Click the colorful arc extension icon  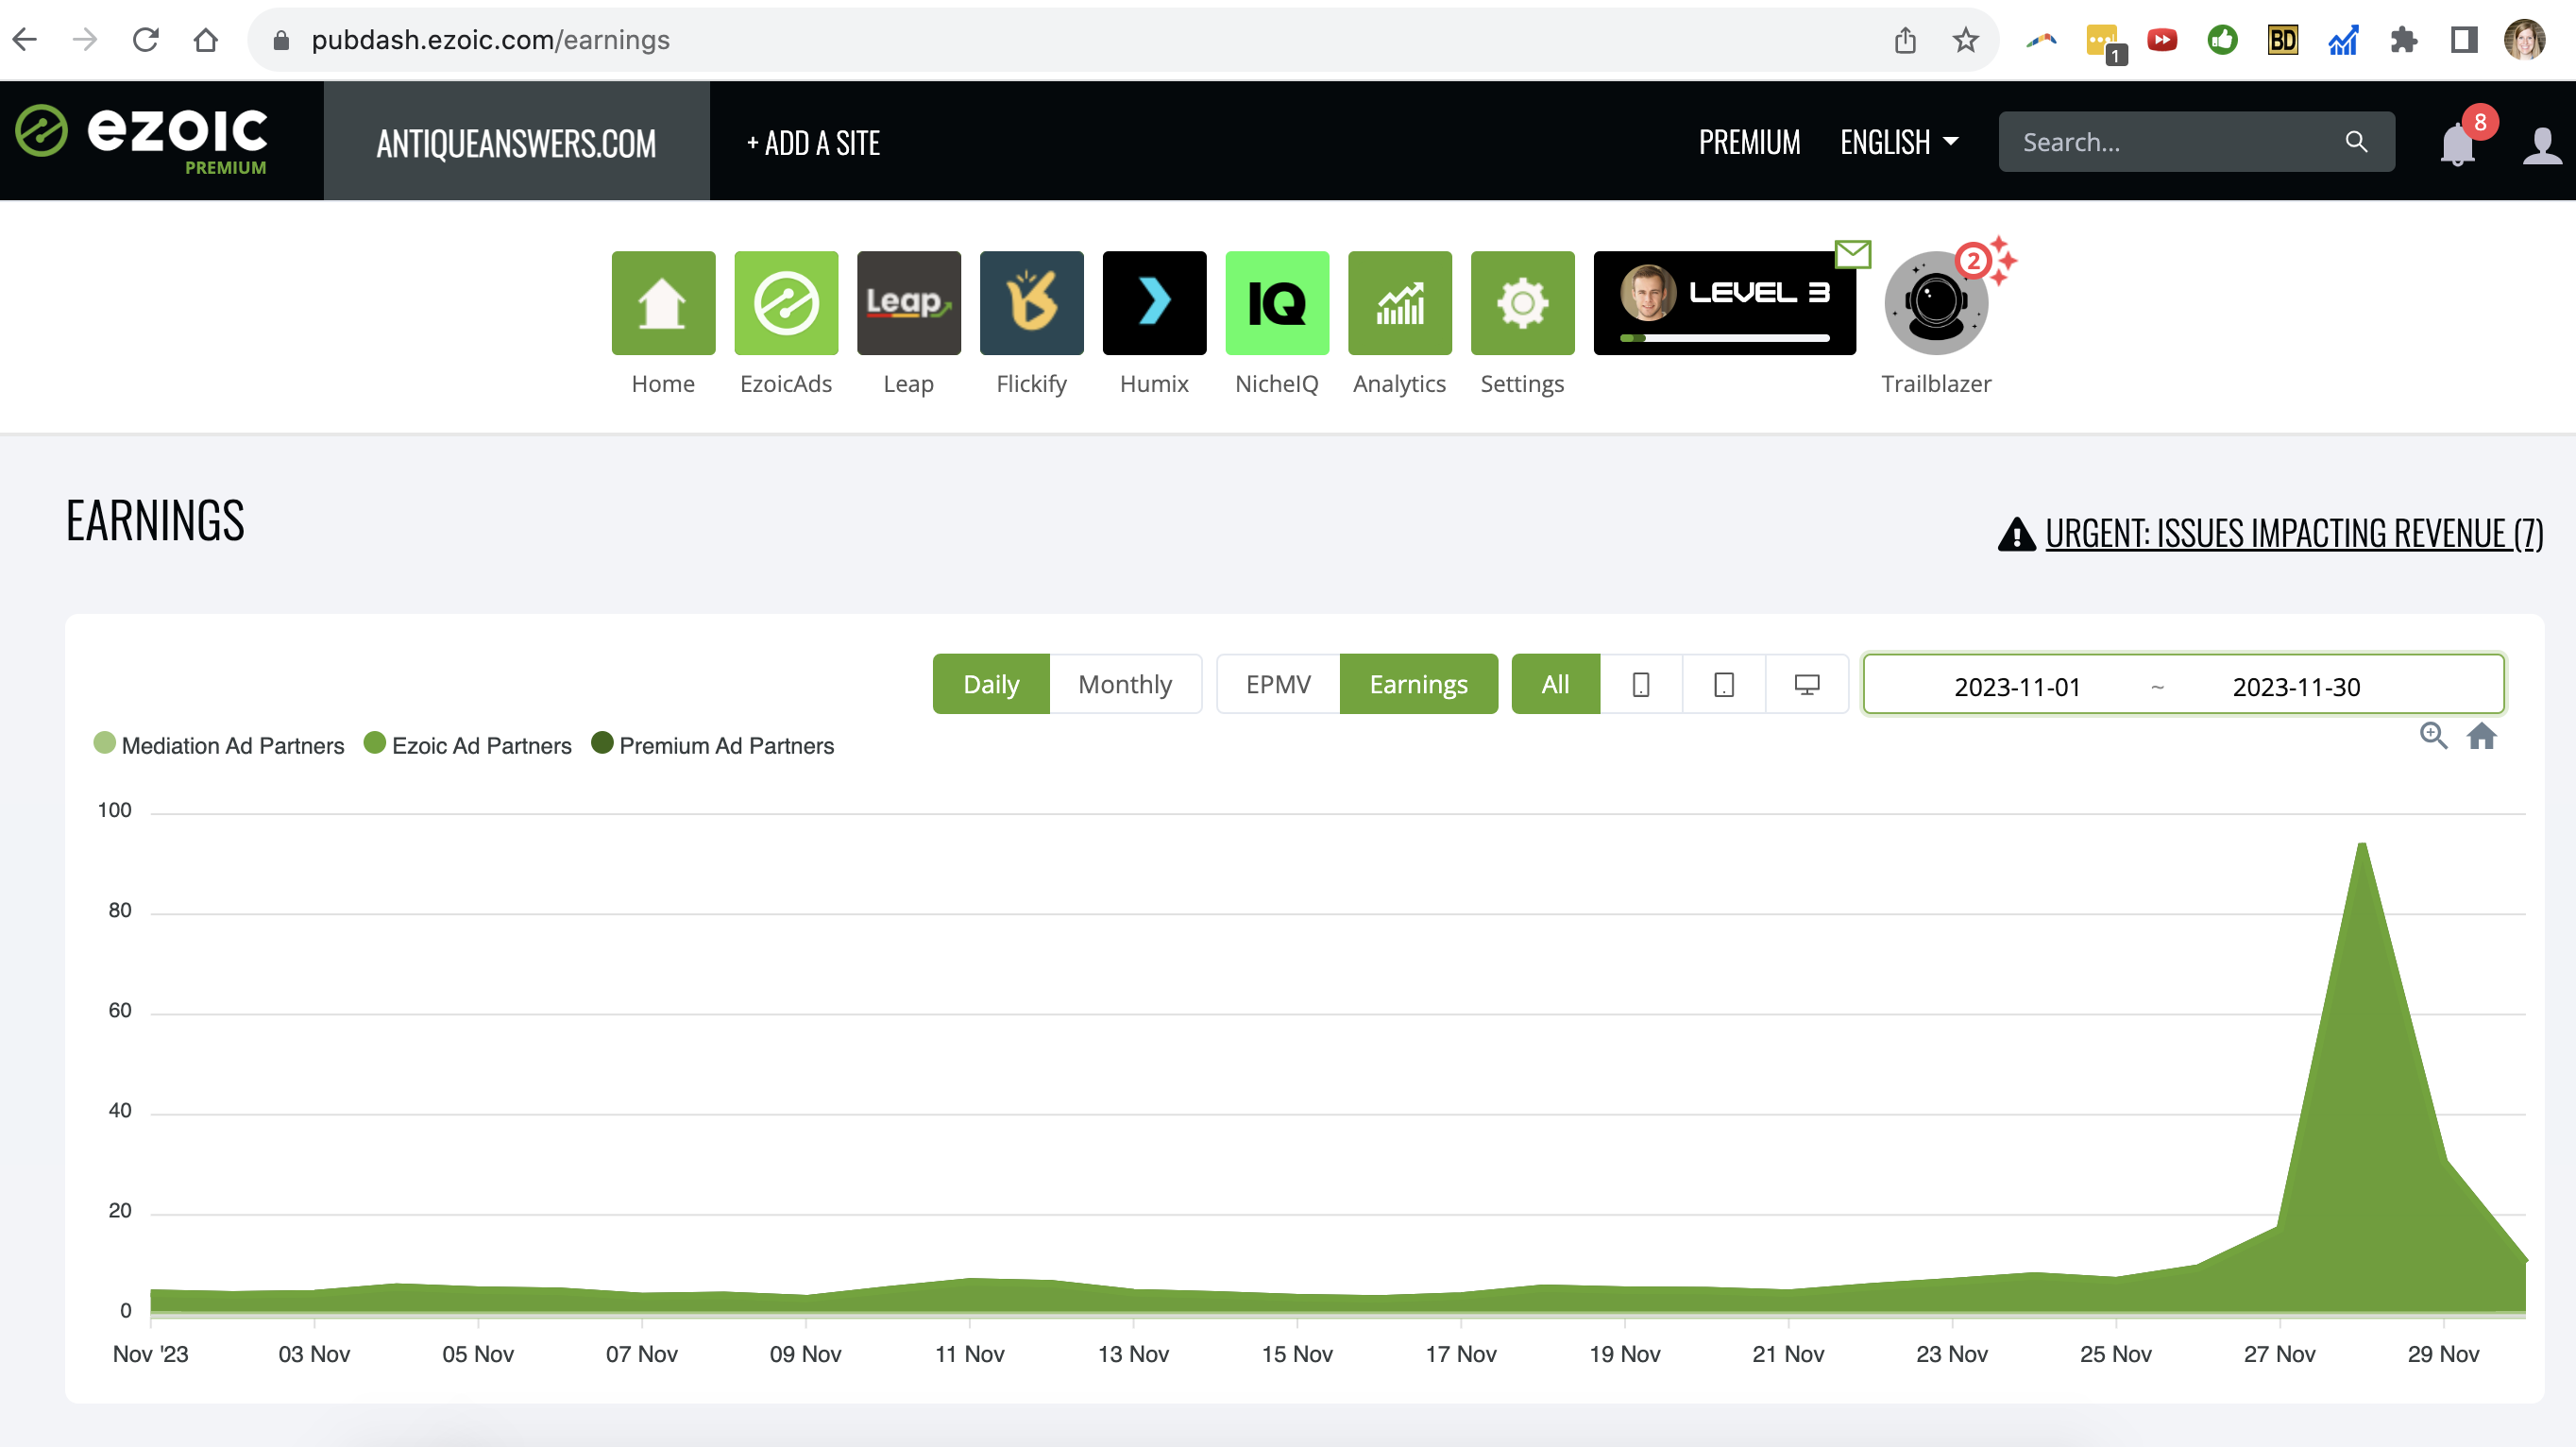tap(2041, 40)
